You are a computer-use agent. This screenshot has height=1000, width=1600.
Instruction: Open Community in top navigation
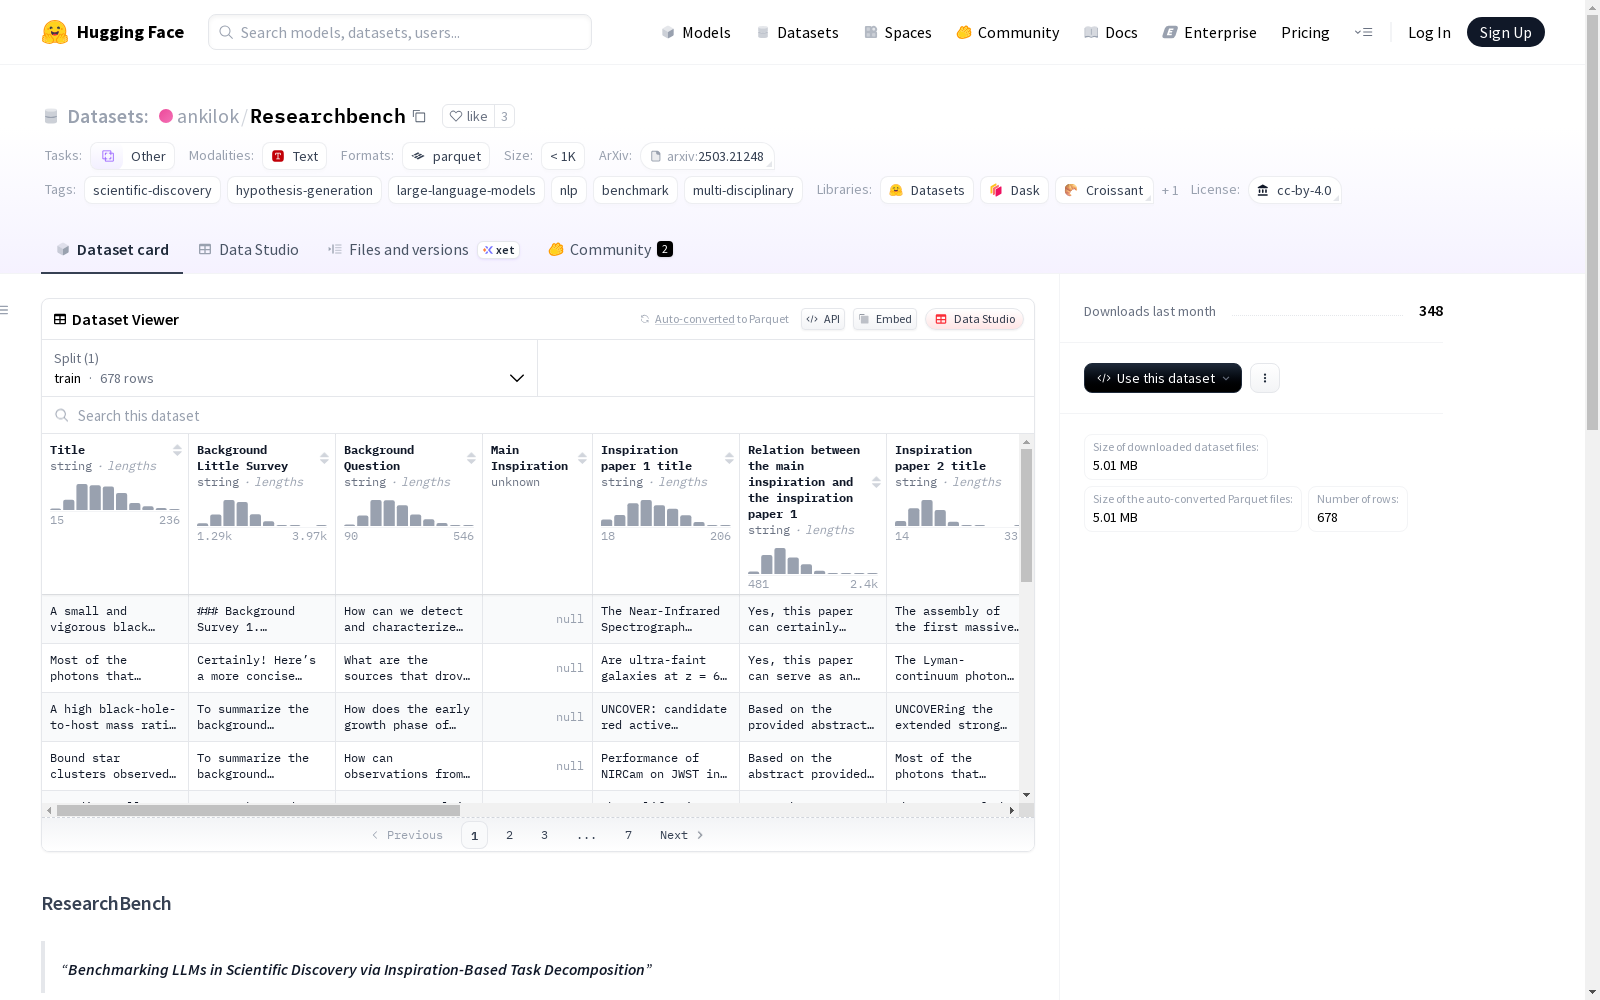tap(1008, 32)
